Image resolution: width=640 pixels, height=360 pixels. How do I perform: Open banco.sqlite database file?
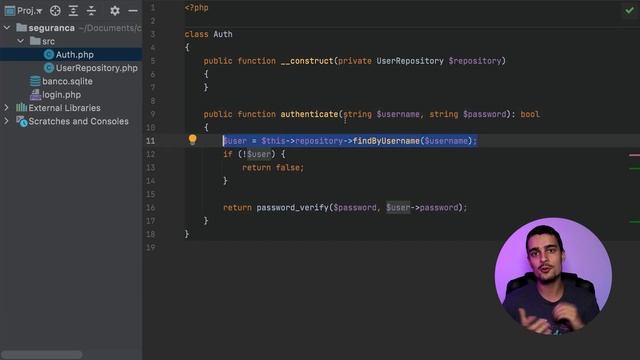(x=67, y=81)
